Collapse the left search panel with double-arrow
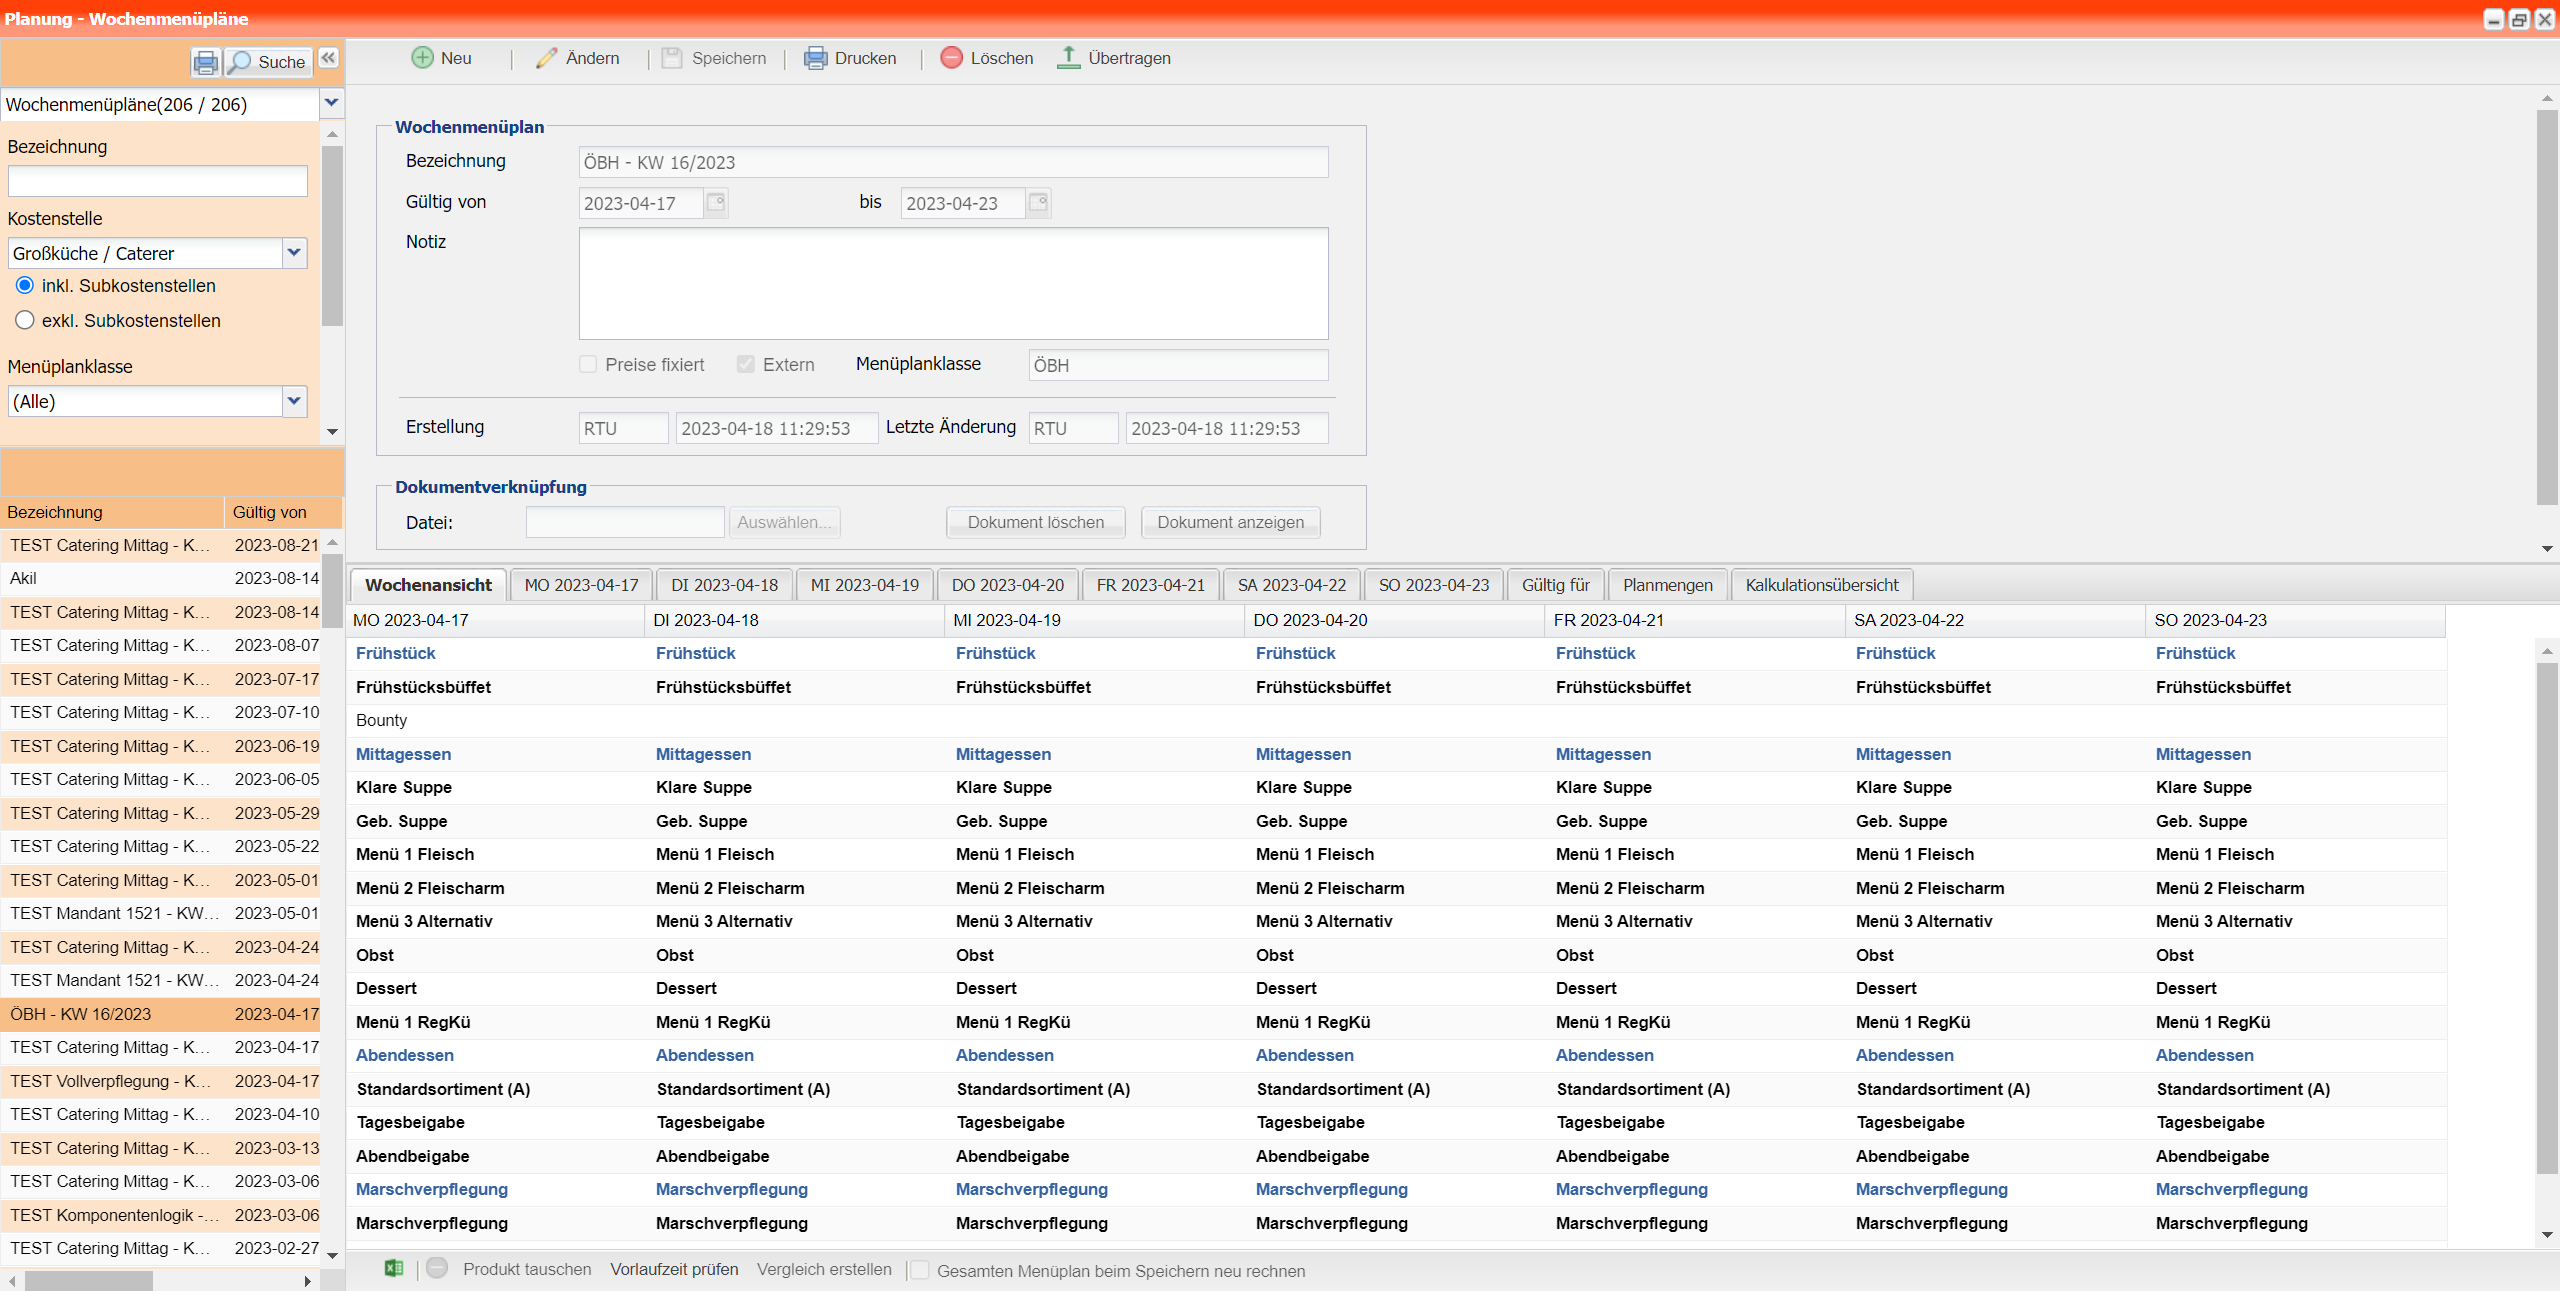This screenshot has height=1291, width=2560. coord(328,58)
